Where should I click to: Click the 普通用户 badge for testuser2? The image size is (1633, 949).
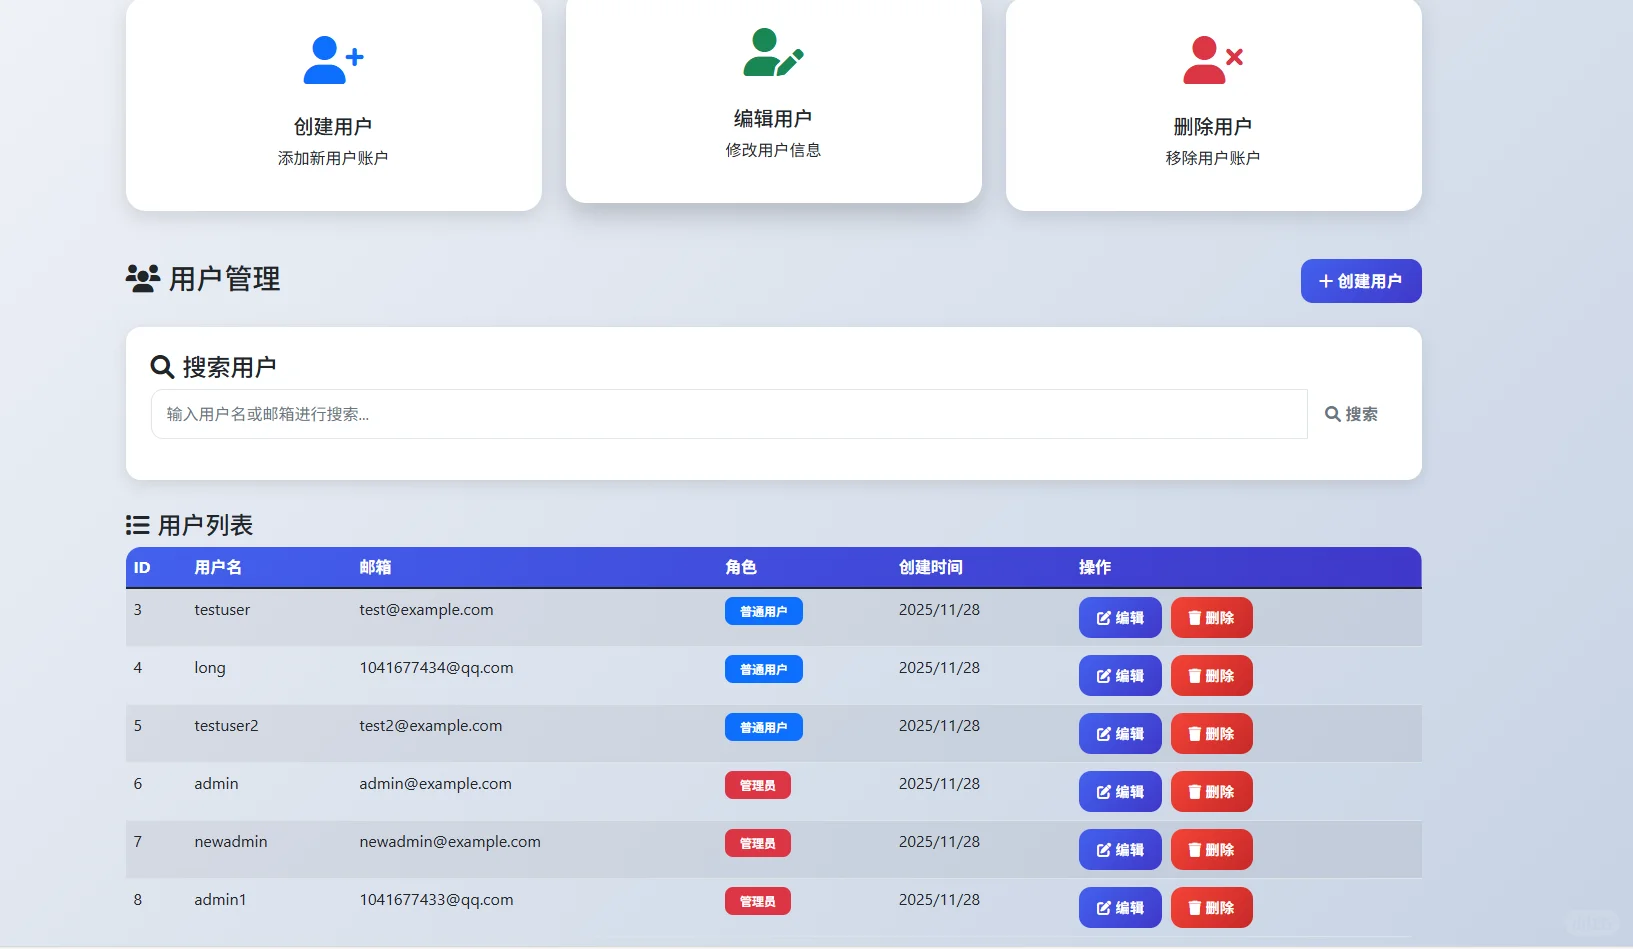[763, 727]
